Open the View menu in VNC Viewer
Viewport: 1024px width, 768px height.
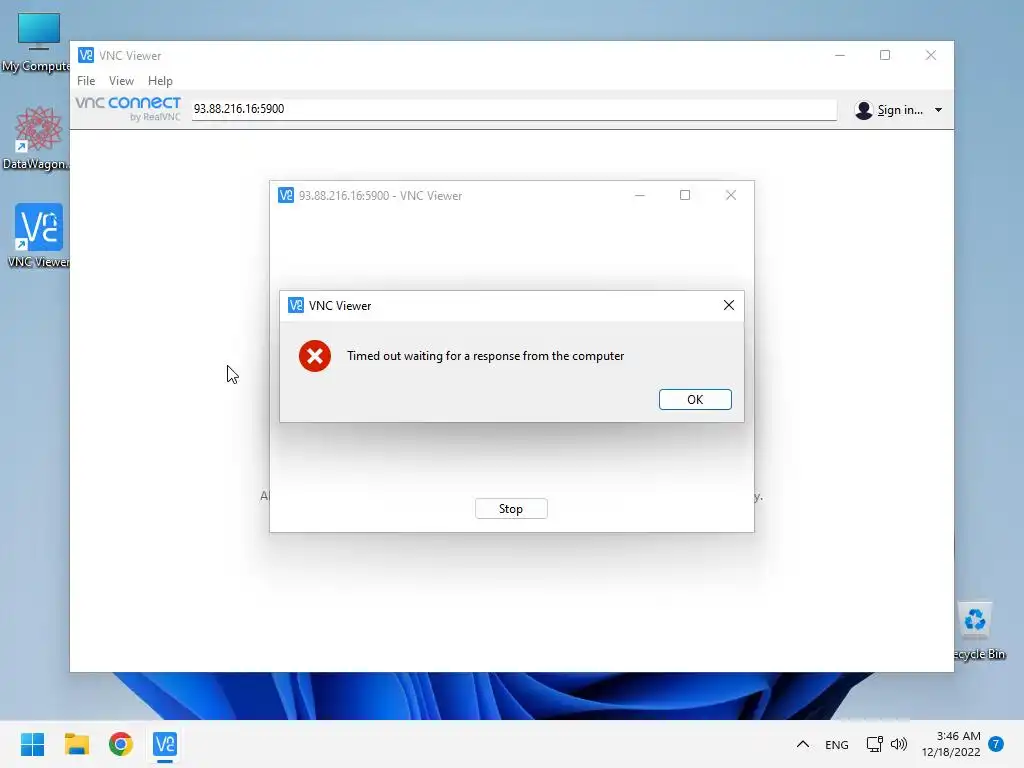121,80
